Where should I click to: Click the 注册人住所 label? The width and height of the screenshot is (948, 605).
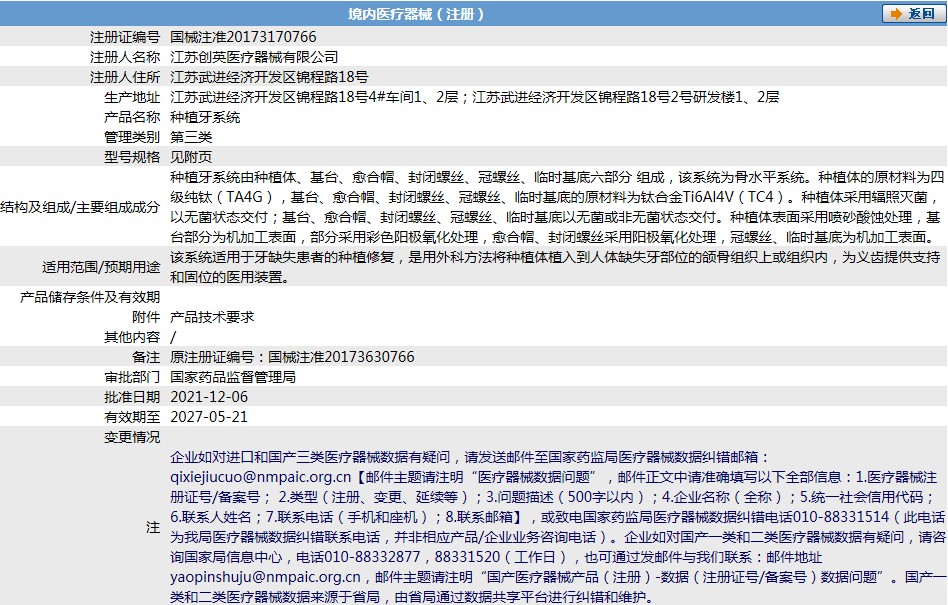(125, 77)
